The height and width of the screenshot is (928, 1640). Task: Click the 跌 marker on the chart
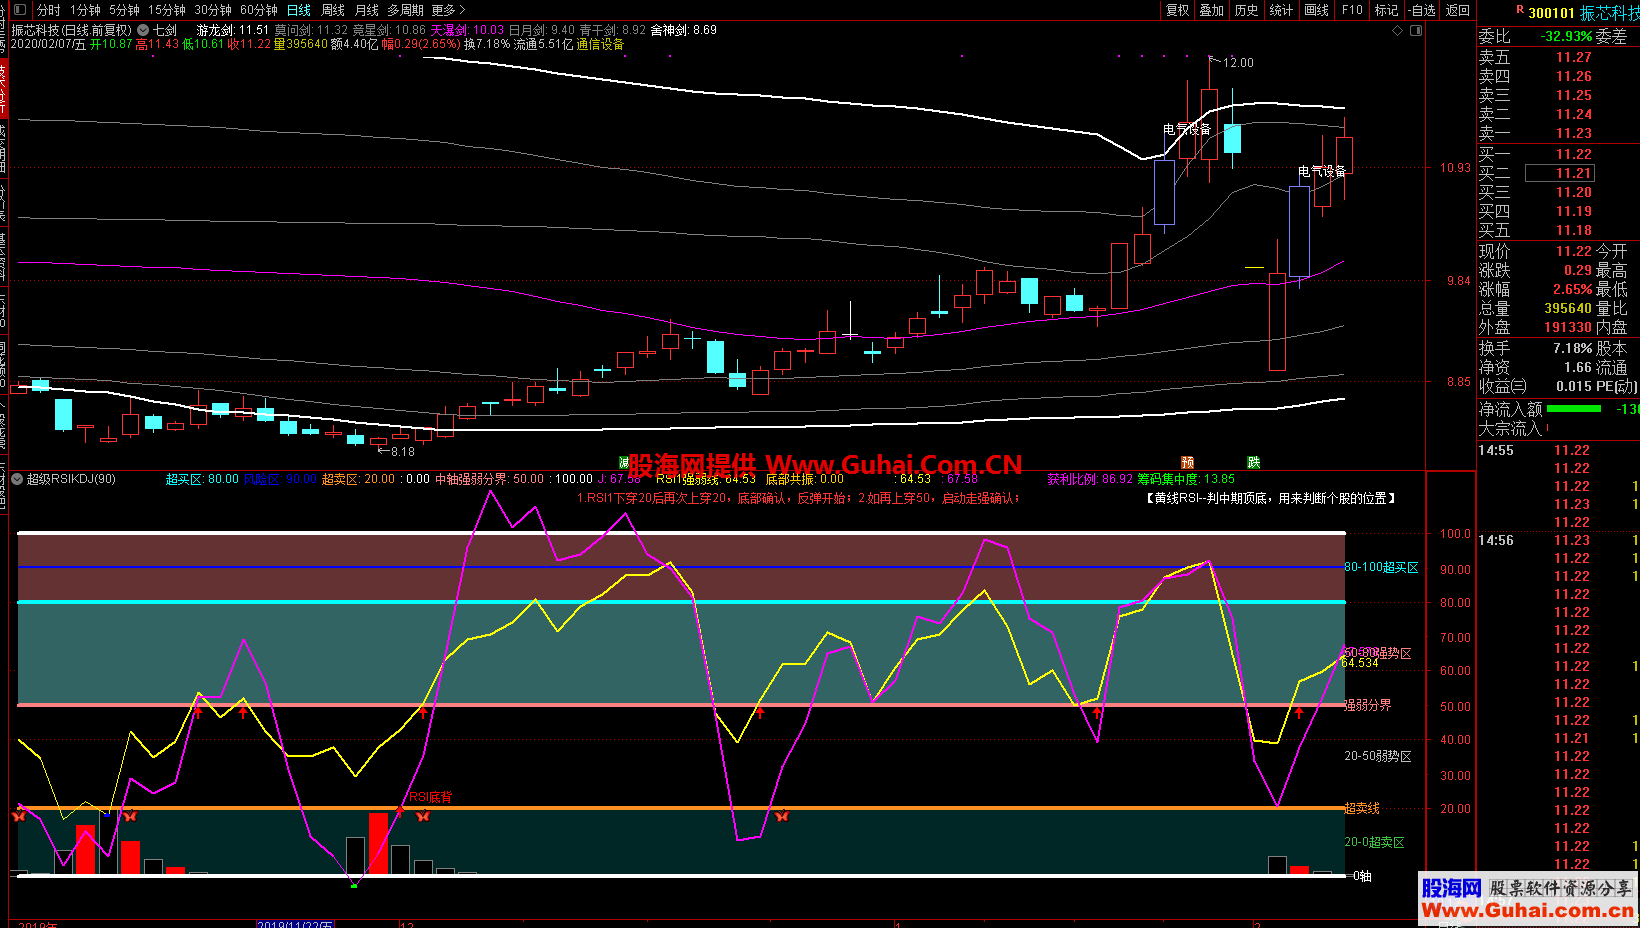(x=1254, y=462)
